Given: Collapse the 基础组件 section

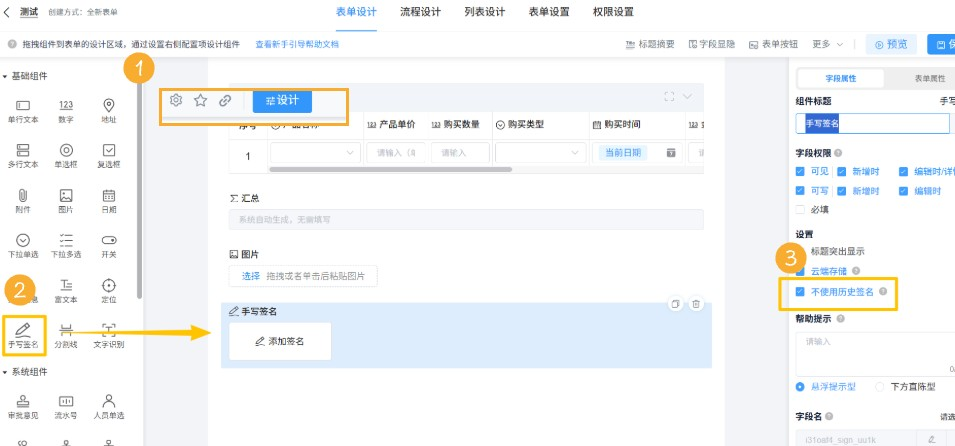Looking at the screenshot, I should click(x=6, y=76).
